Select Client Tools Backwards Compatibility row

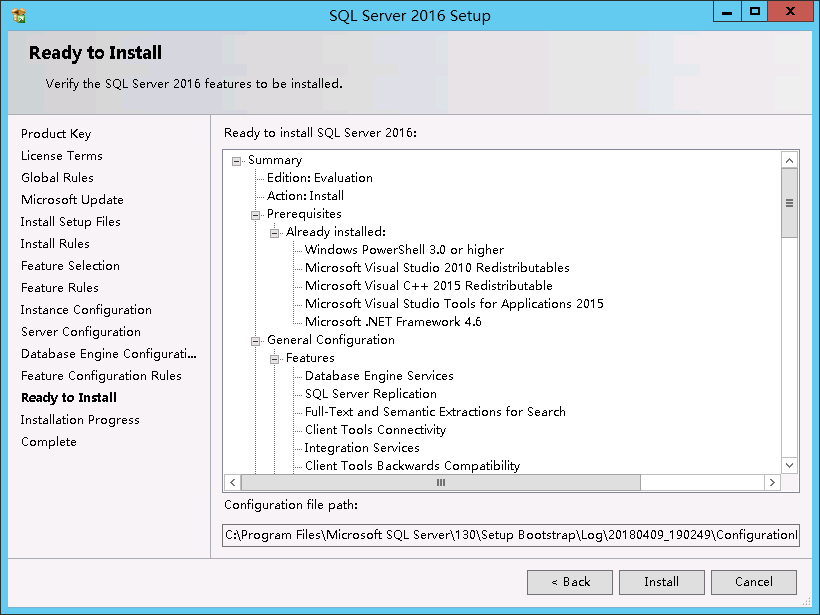[x=413, y=465]
